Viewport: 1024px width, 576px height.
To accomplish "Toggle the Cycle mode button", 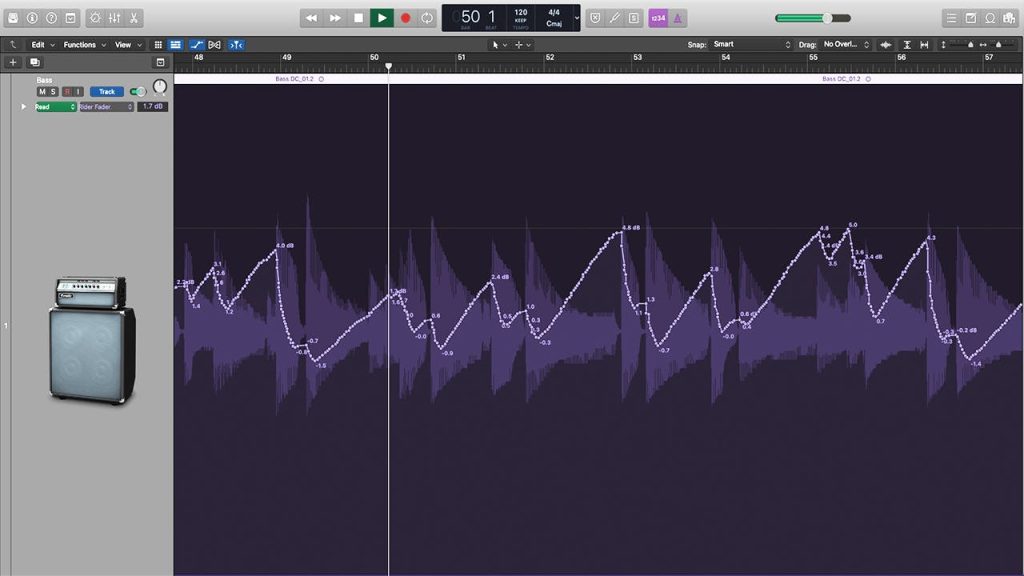I will [428, 18].
